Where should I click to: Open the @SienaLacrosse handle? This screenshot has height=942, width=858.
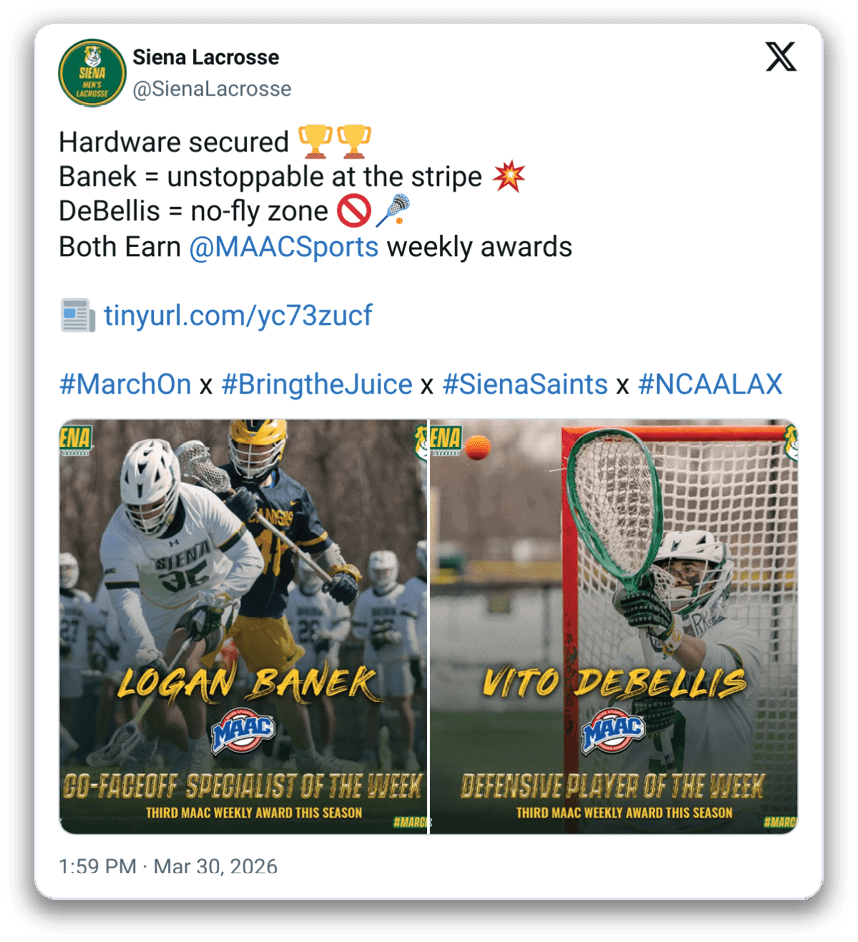(x=212, y=89)
